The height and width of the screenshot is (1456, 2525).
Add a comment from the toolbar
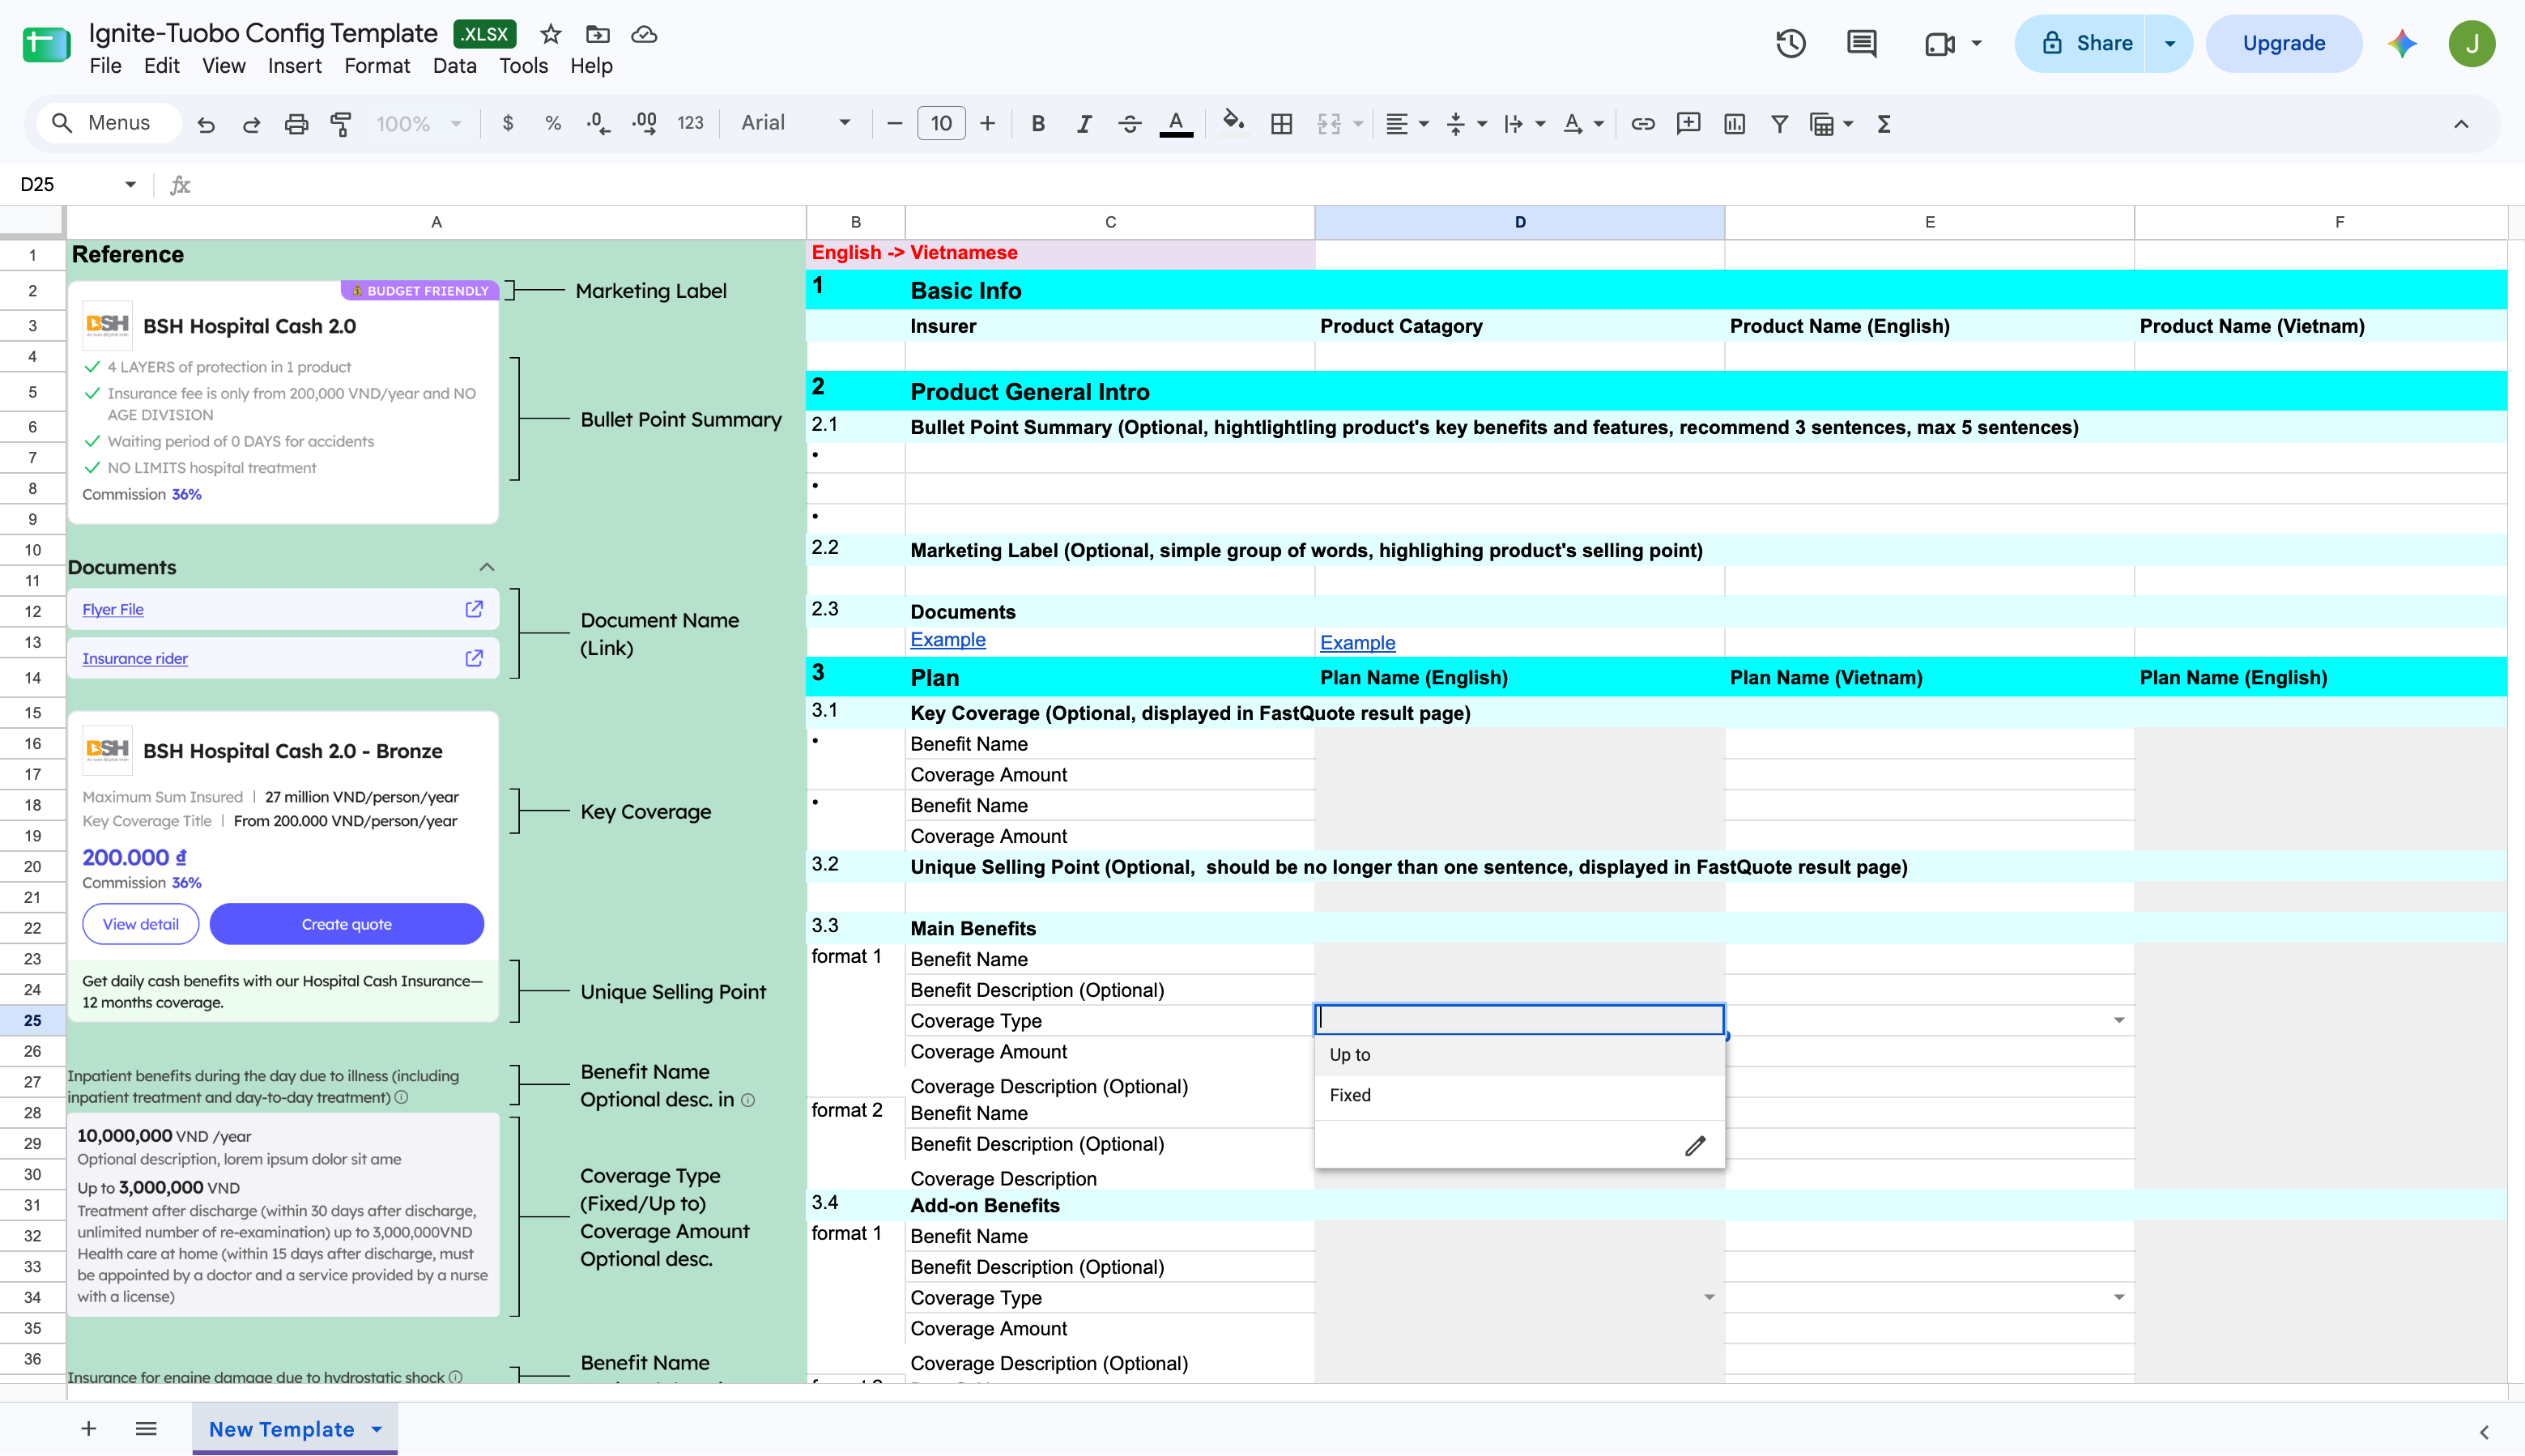[1688, 124]
